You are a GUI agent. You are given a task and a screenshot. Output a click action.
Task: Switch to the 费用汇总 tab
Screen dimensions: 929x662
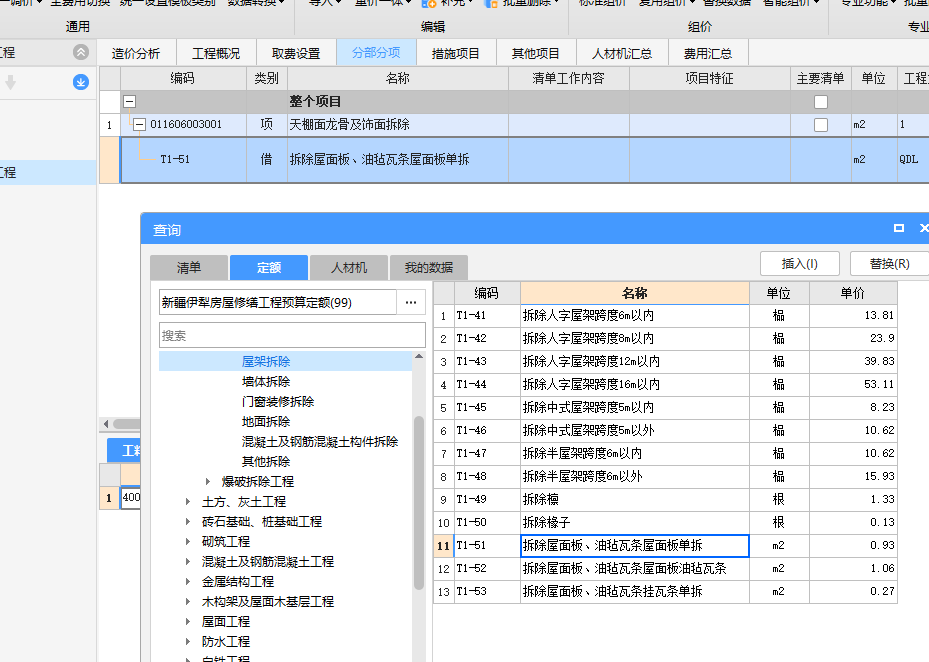coord(708,53)
